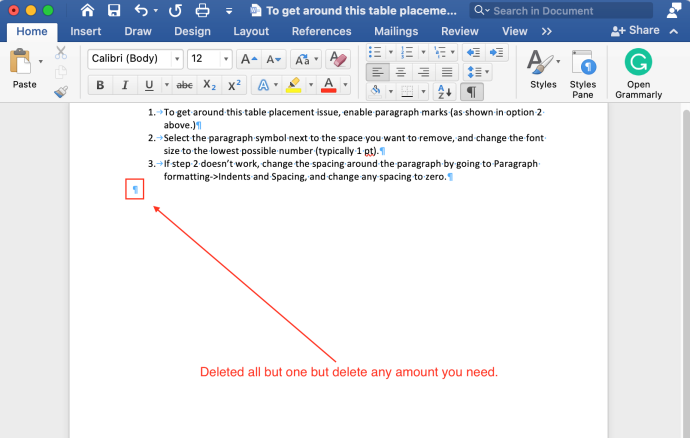Toggle show paragraph marks button

pyautogui.click(x=471, y=92)
